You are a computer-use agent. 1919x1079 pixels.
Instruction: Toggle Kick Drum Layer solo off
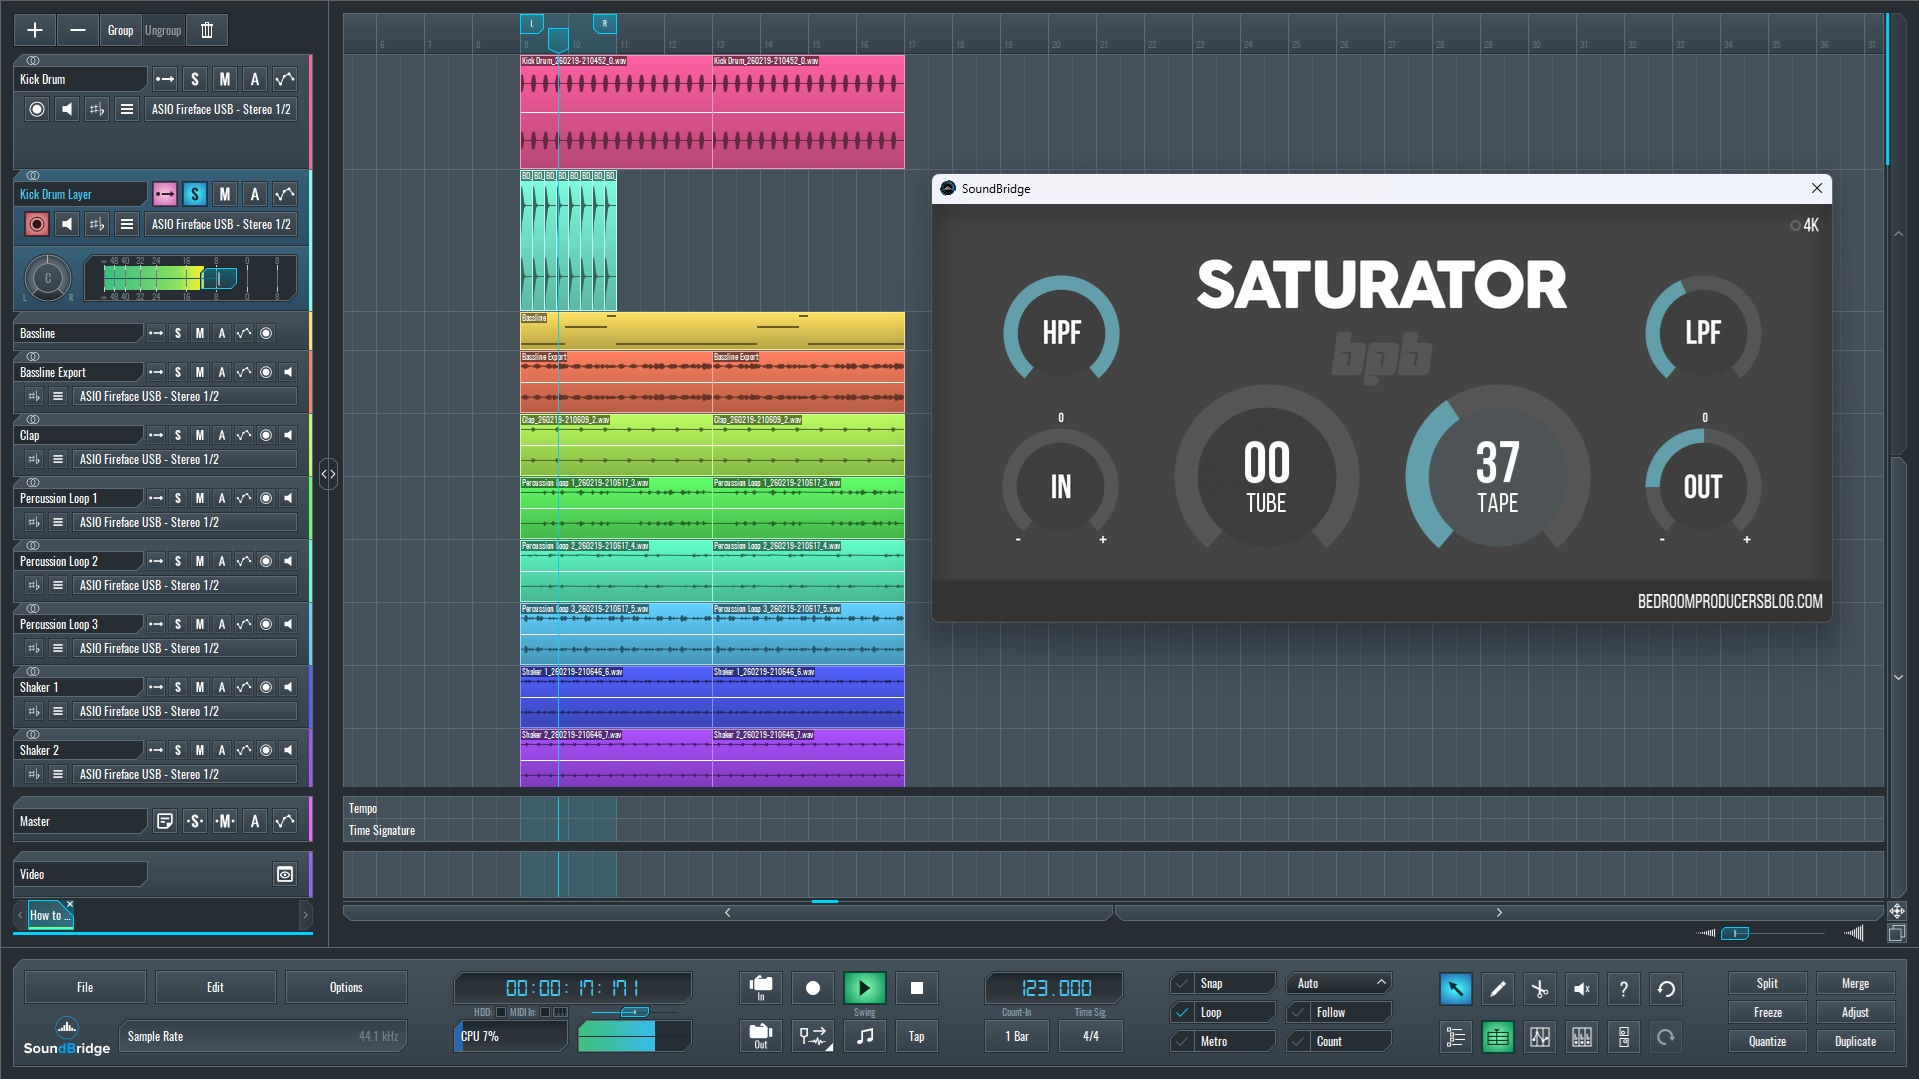tap(195, 195)
